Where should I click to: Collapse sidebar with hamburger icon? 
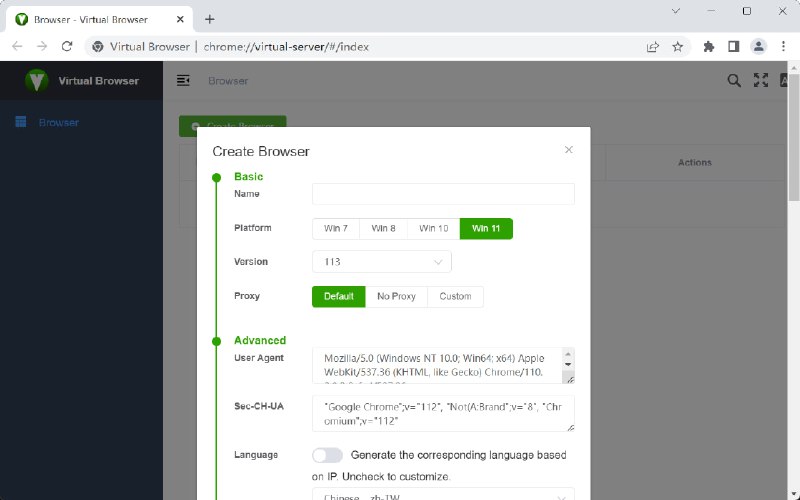(183, 81)
